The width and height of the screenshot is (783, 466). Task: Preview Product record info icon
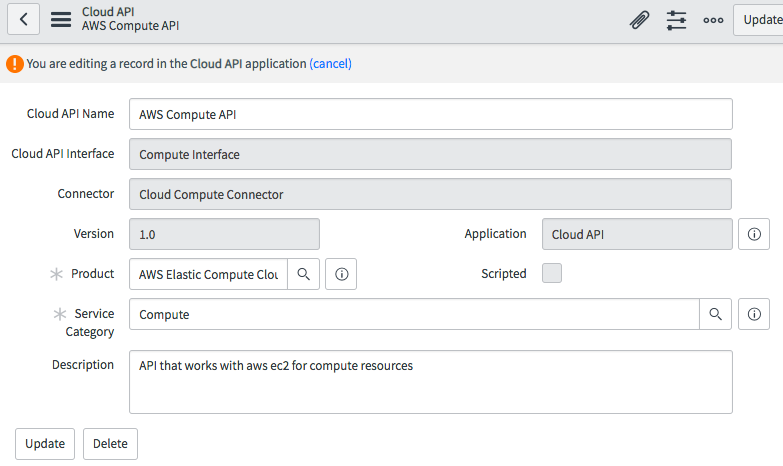tap(341, 274)
